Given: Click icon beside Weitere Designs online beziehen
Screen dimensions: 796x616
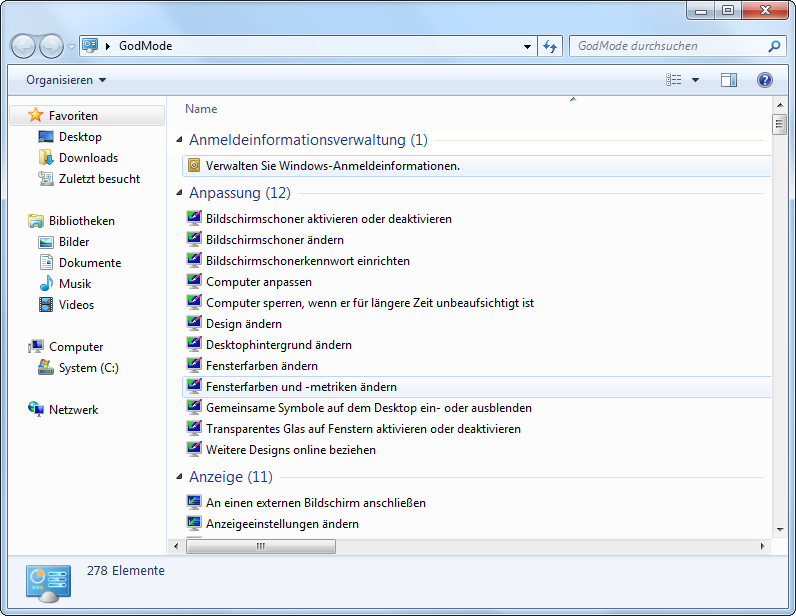Looking at the screenshot, I should [194, 450].
